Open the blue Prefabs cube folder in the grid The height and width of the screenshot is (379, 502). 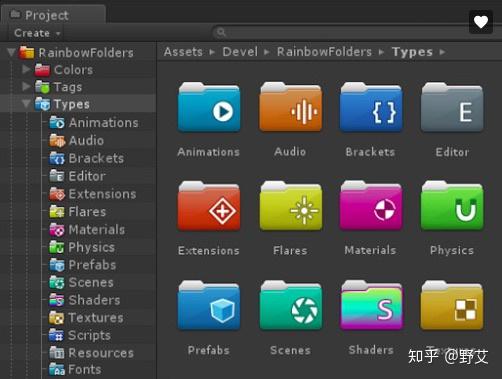point(209,305)
